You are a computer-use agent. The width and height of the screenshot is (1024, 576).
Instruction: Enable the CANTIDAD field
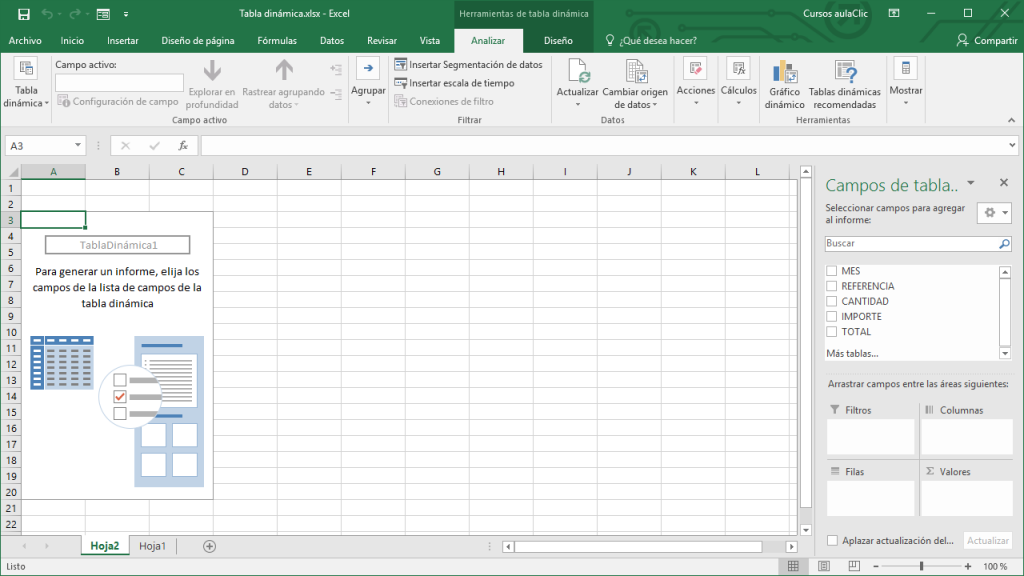[831, 301]
